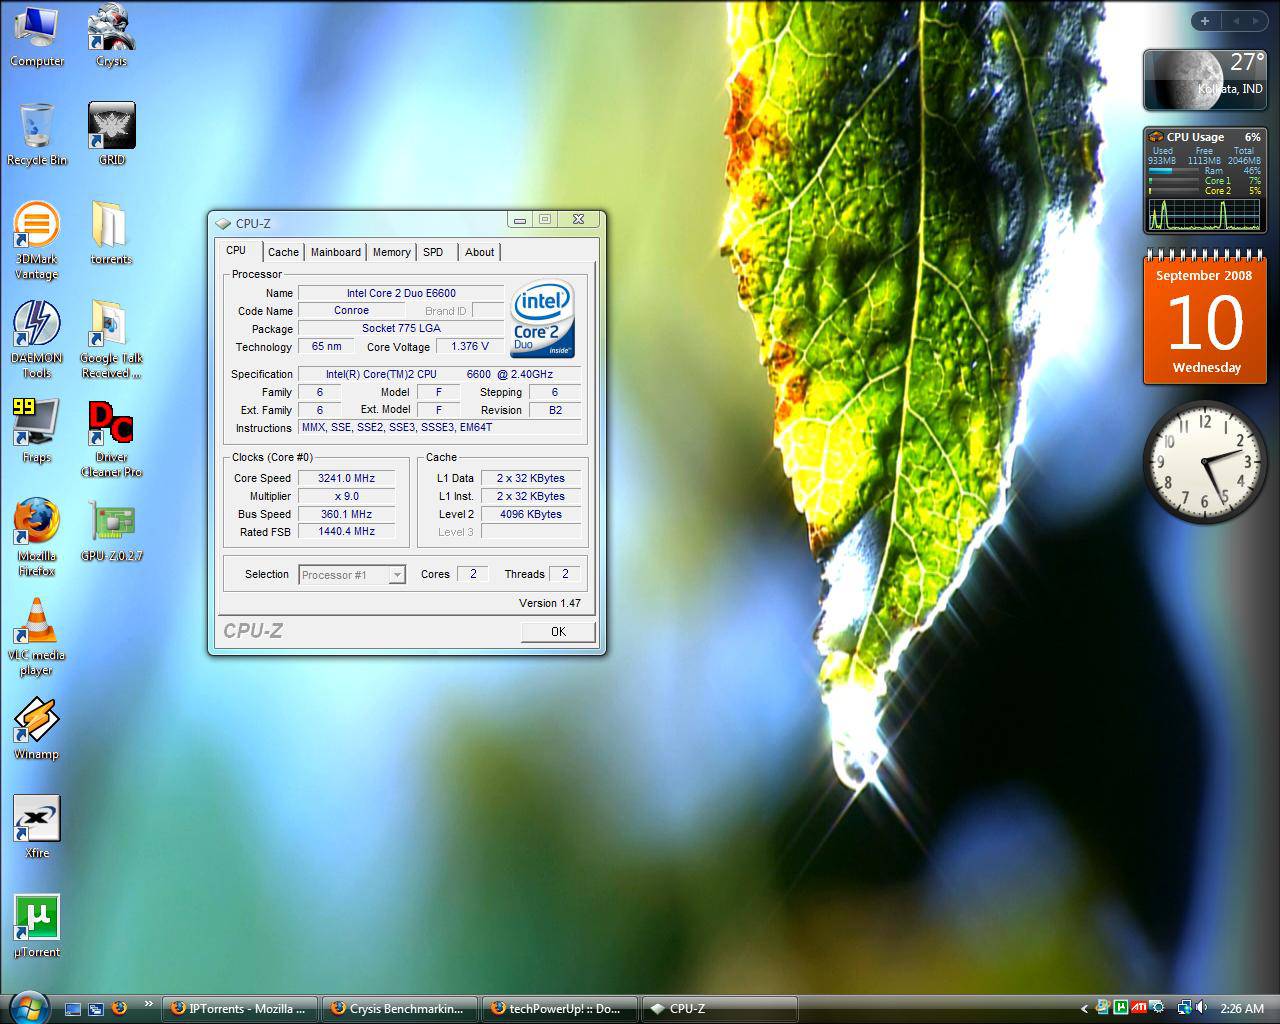This screenshot has width=1280, height=1024.
Task: Launch Driver Cleaner Pro shortcut
Action: pyautogui.click(x=111, y=438)
